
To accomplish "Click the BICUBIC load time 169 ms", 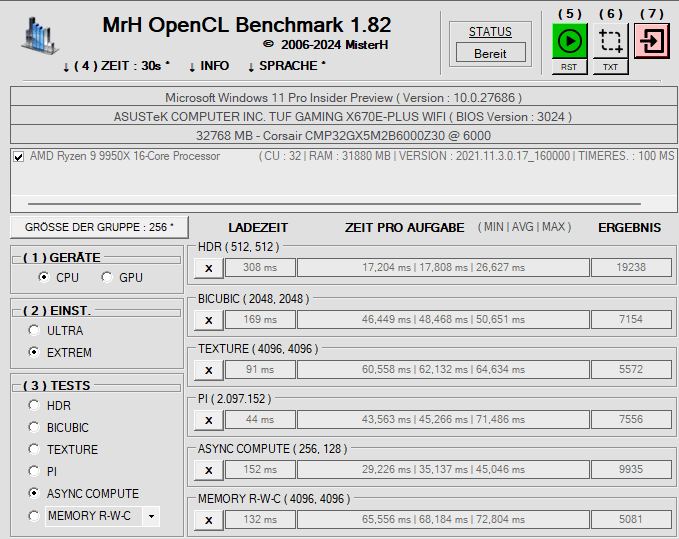I will tap(260, 320).
